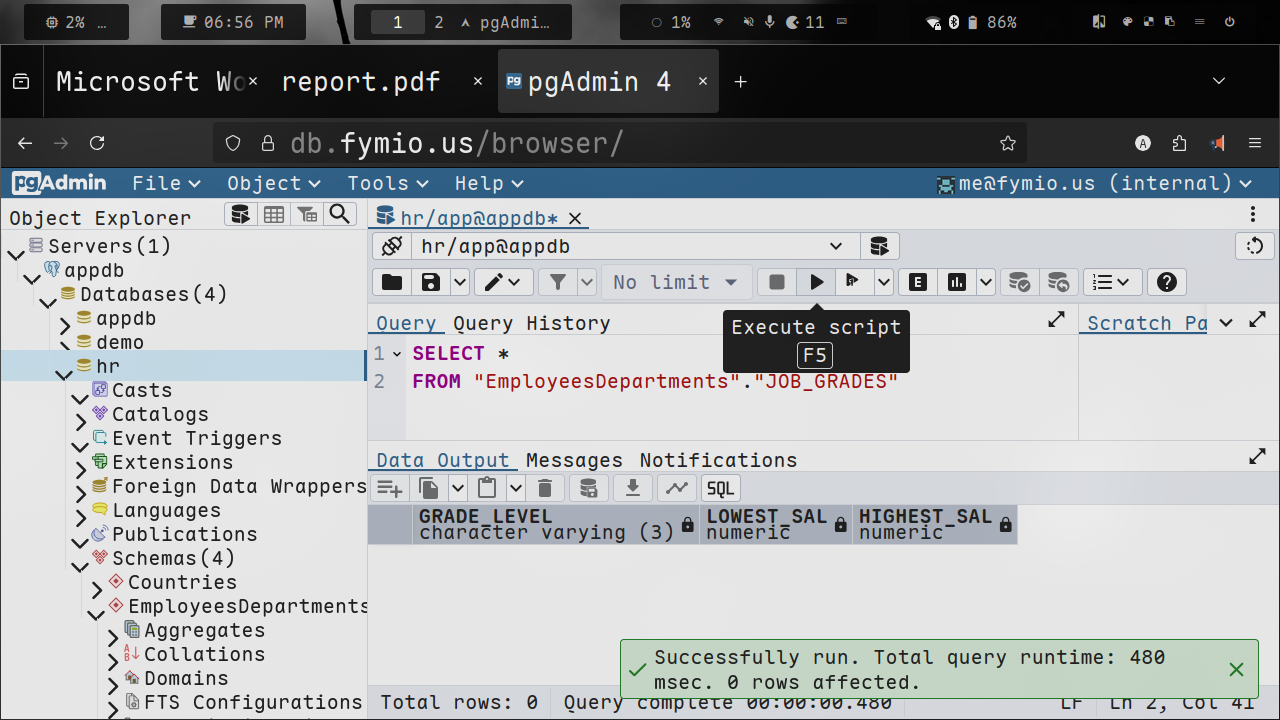The height and width of the screenshot is (720, 1280).
Task: Save the query file with floppy icon
Action: [x=431, y=283]
